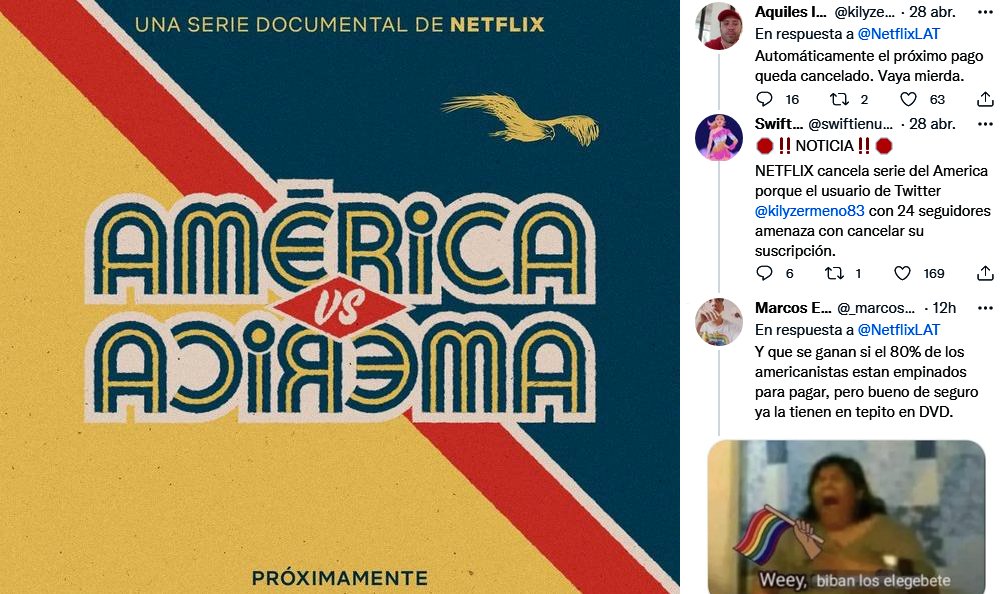Reply to Aquiles' tweet via comment icon

coord(764,99)
